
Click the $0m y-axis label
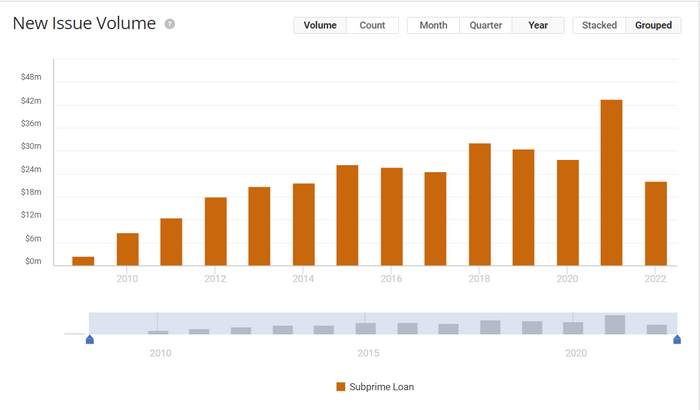[x=33, y=261]
